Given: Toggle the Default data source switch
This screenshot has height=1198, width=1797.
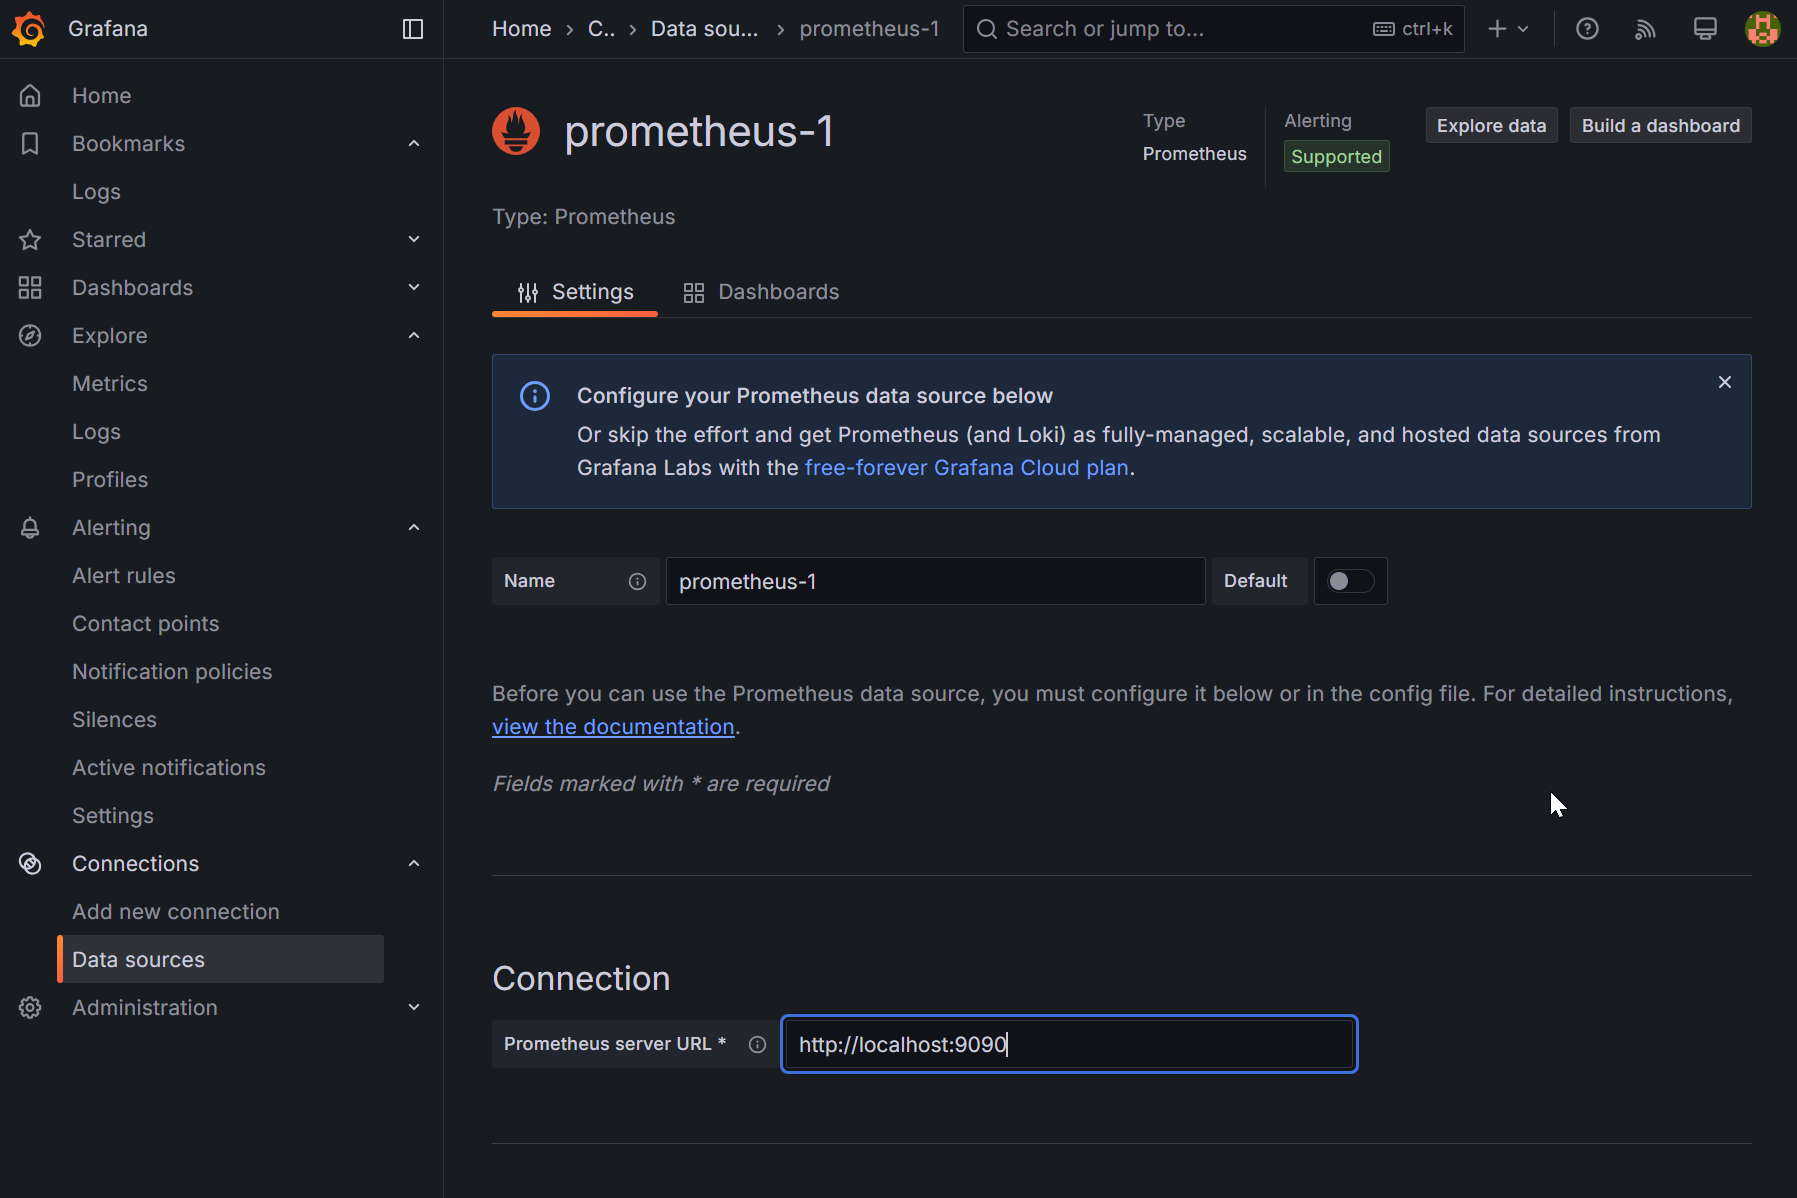Looking at the screenshot, I should tap(1350, 581).
